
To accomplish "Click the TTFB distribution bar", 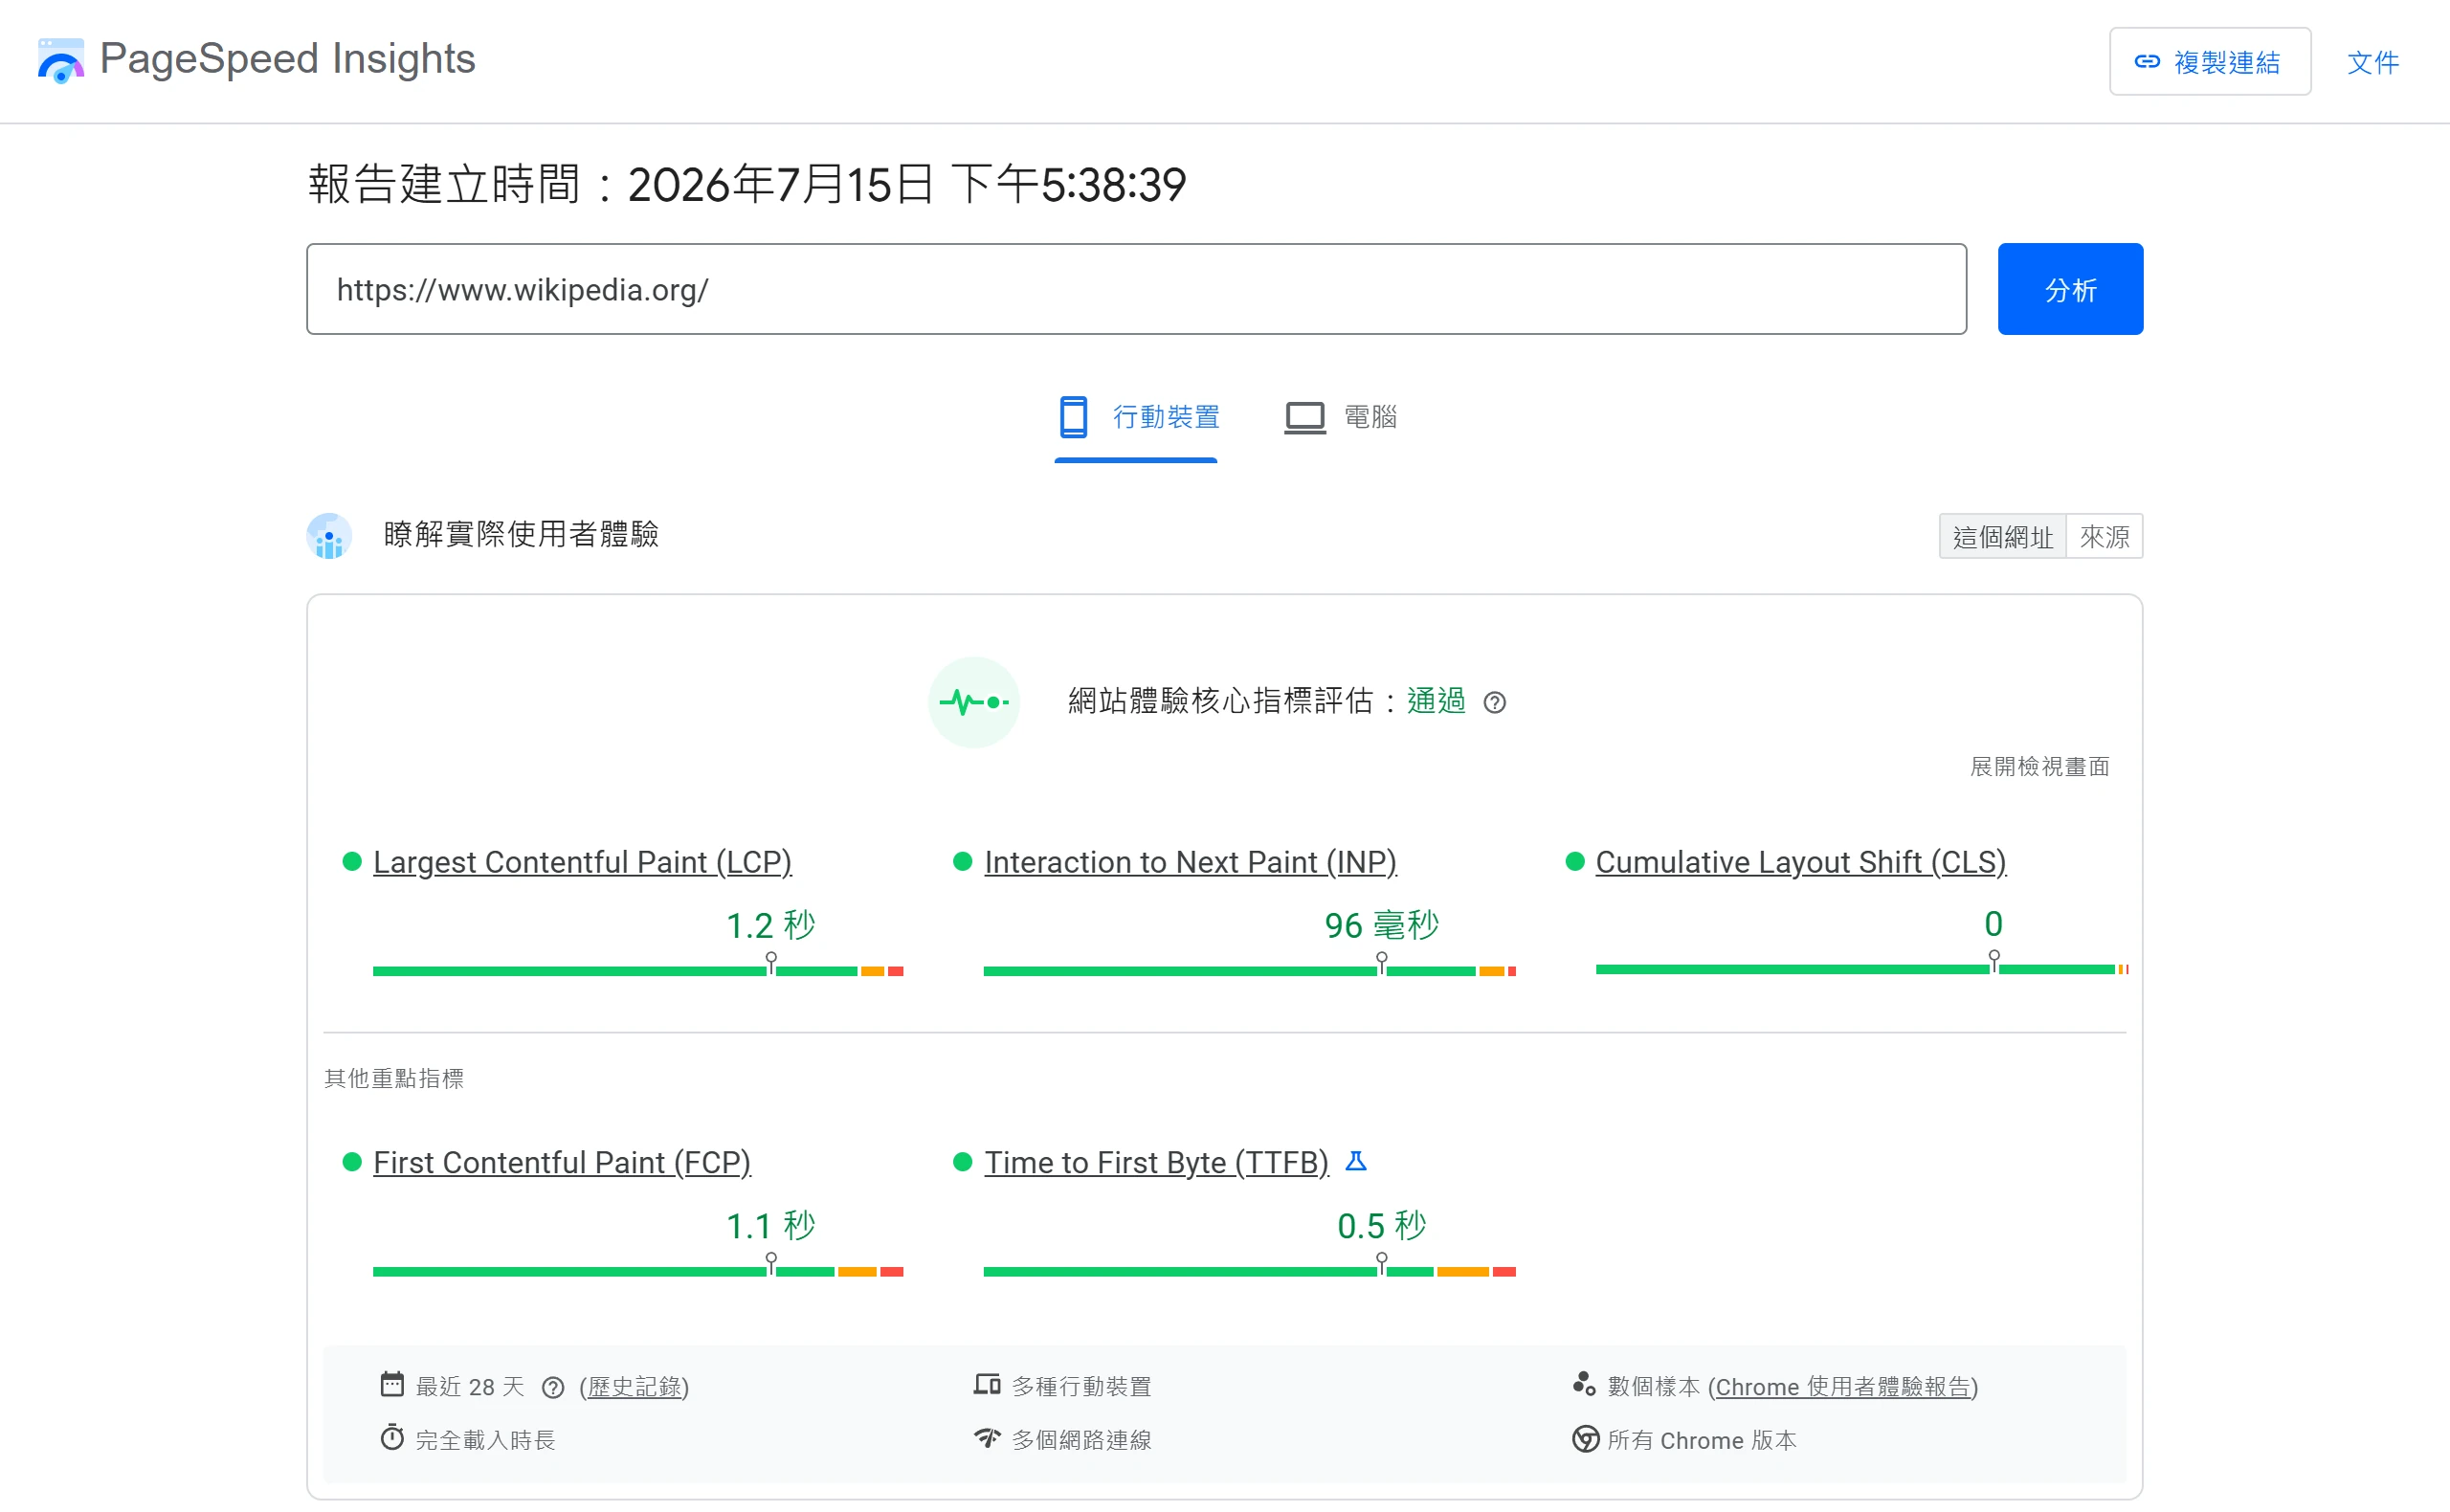I will (x=1249, y=1271).
